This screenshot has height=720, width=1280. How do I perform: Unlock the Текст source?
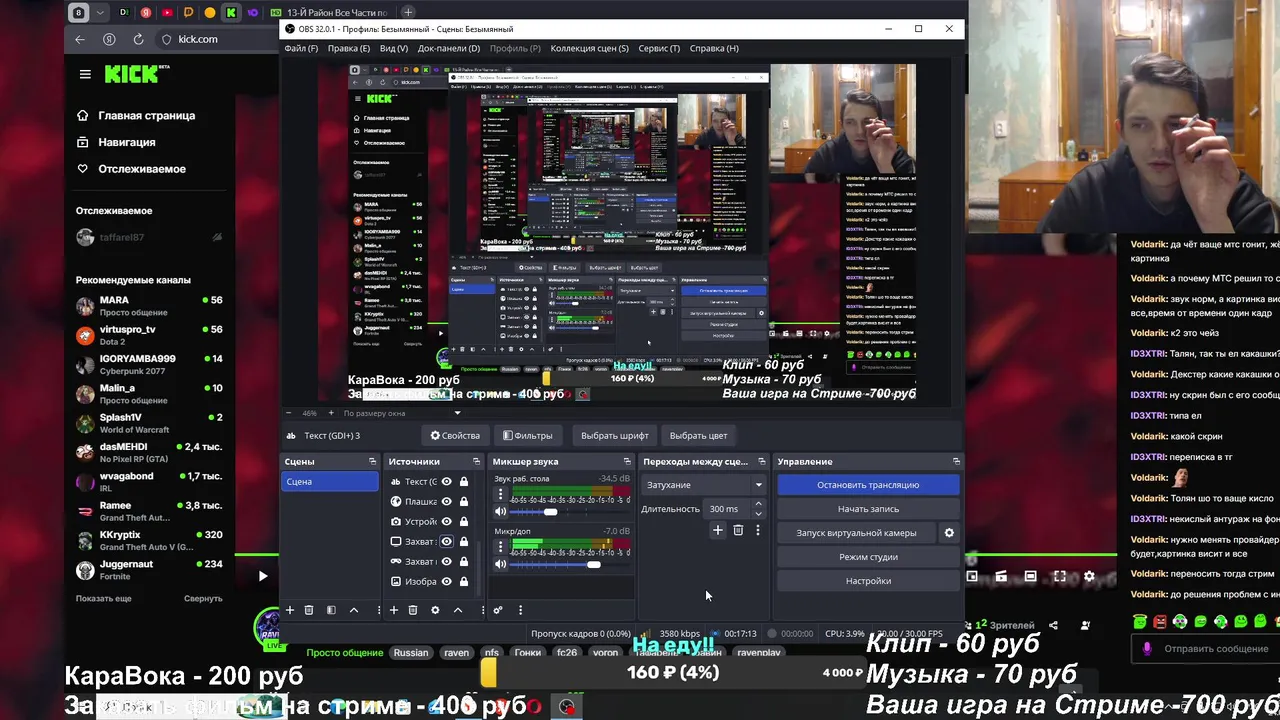(463, 481)
